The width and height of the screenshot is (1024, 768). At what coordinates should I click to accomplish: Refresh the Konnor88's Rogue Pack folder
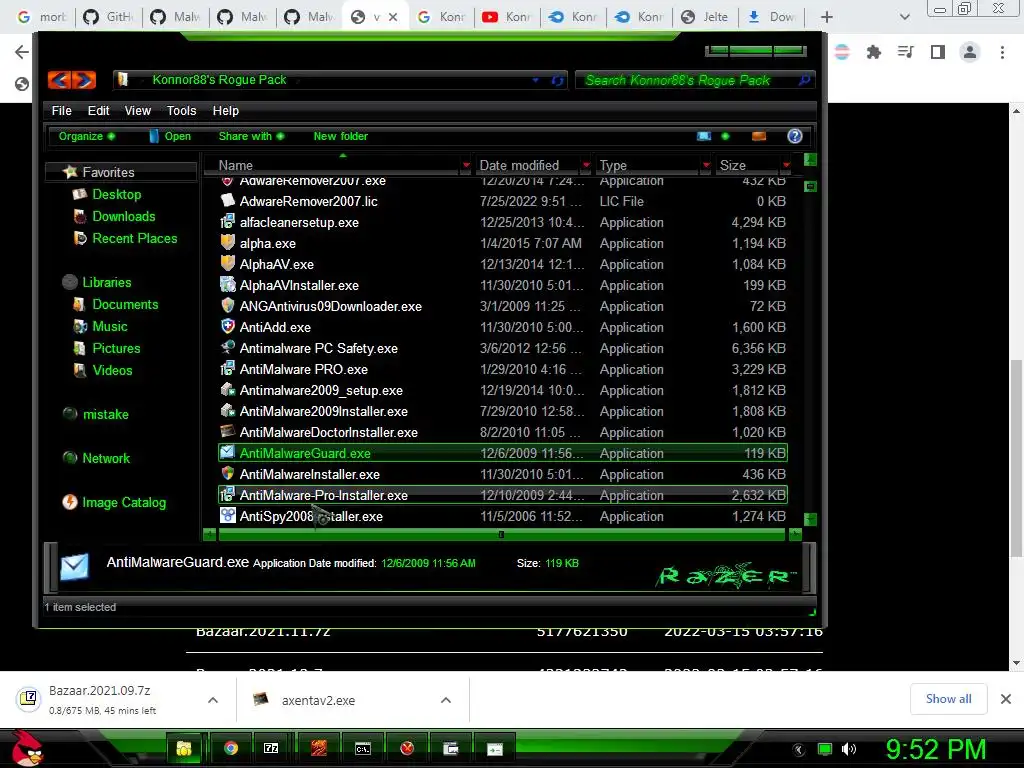558,80
